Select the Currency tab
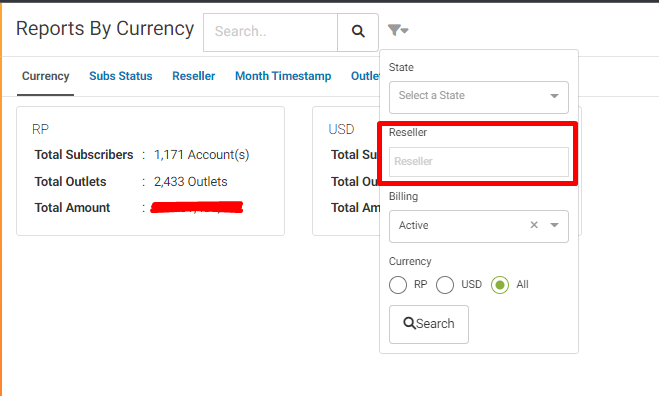659x396 pixels. pyautogui.click(x=45, y=76)
